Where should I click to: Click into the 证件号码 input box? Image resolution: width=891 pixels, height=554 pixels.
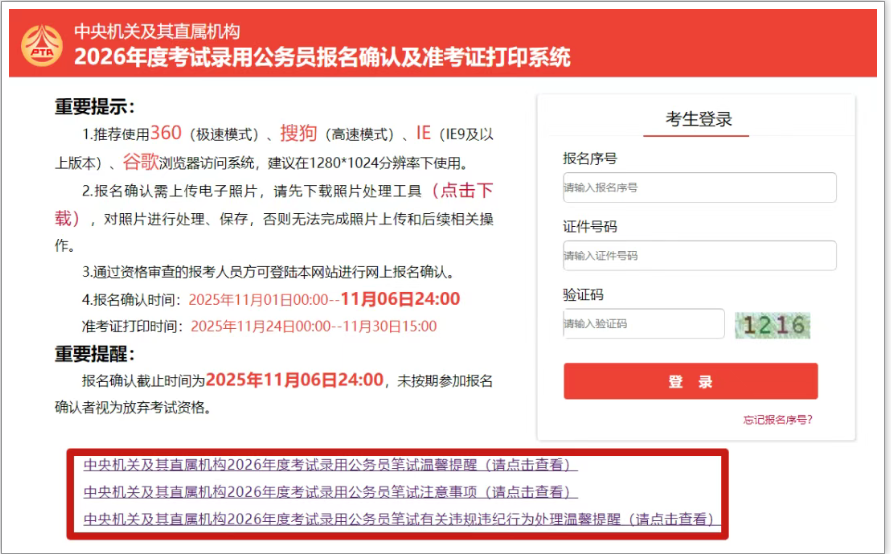click(699, 256)
